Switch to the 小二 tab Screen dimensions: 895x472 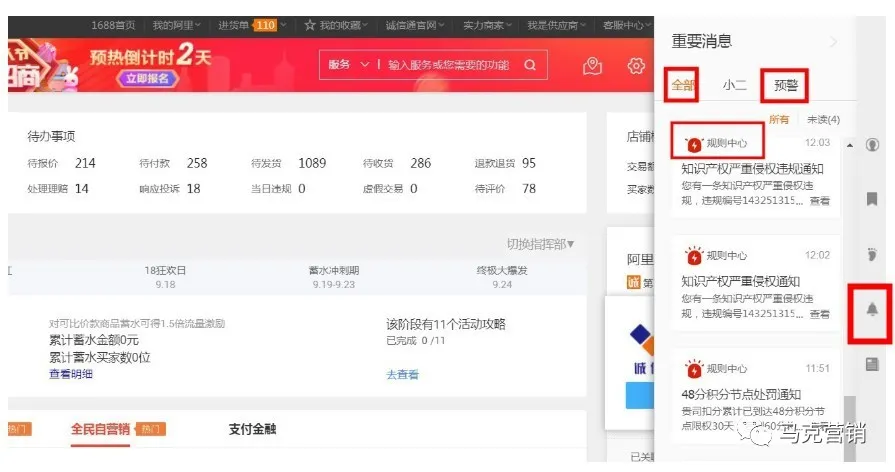pos(735,86)
